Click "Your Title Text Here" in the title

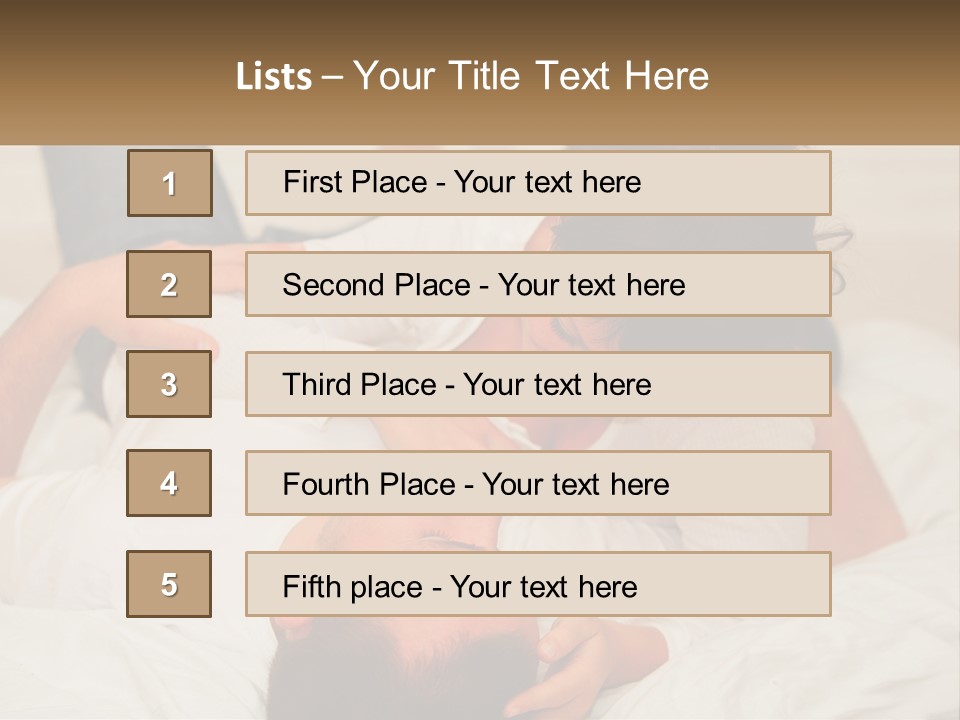(x=531, y=76)
